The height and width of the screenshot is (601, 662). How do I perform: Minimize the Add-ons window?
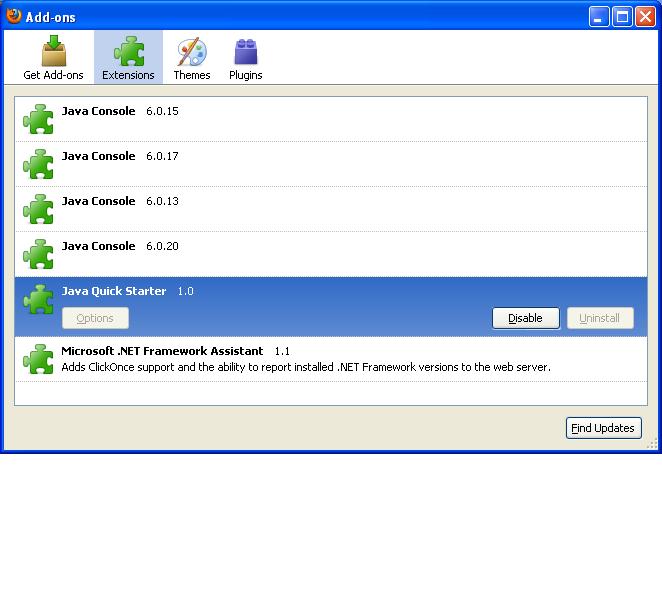coord(599,17)
